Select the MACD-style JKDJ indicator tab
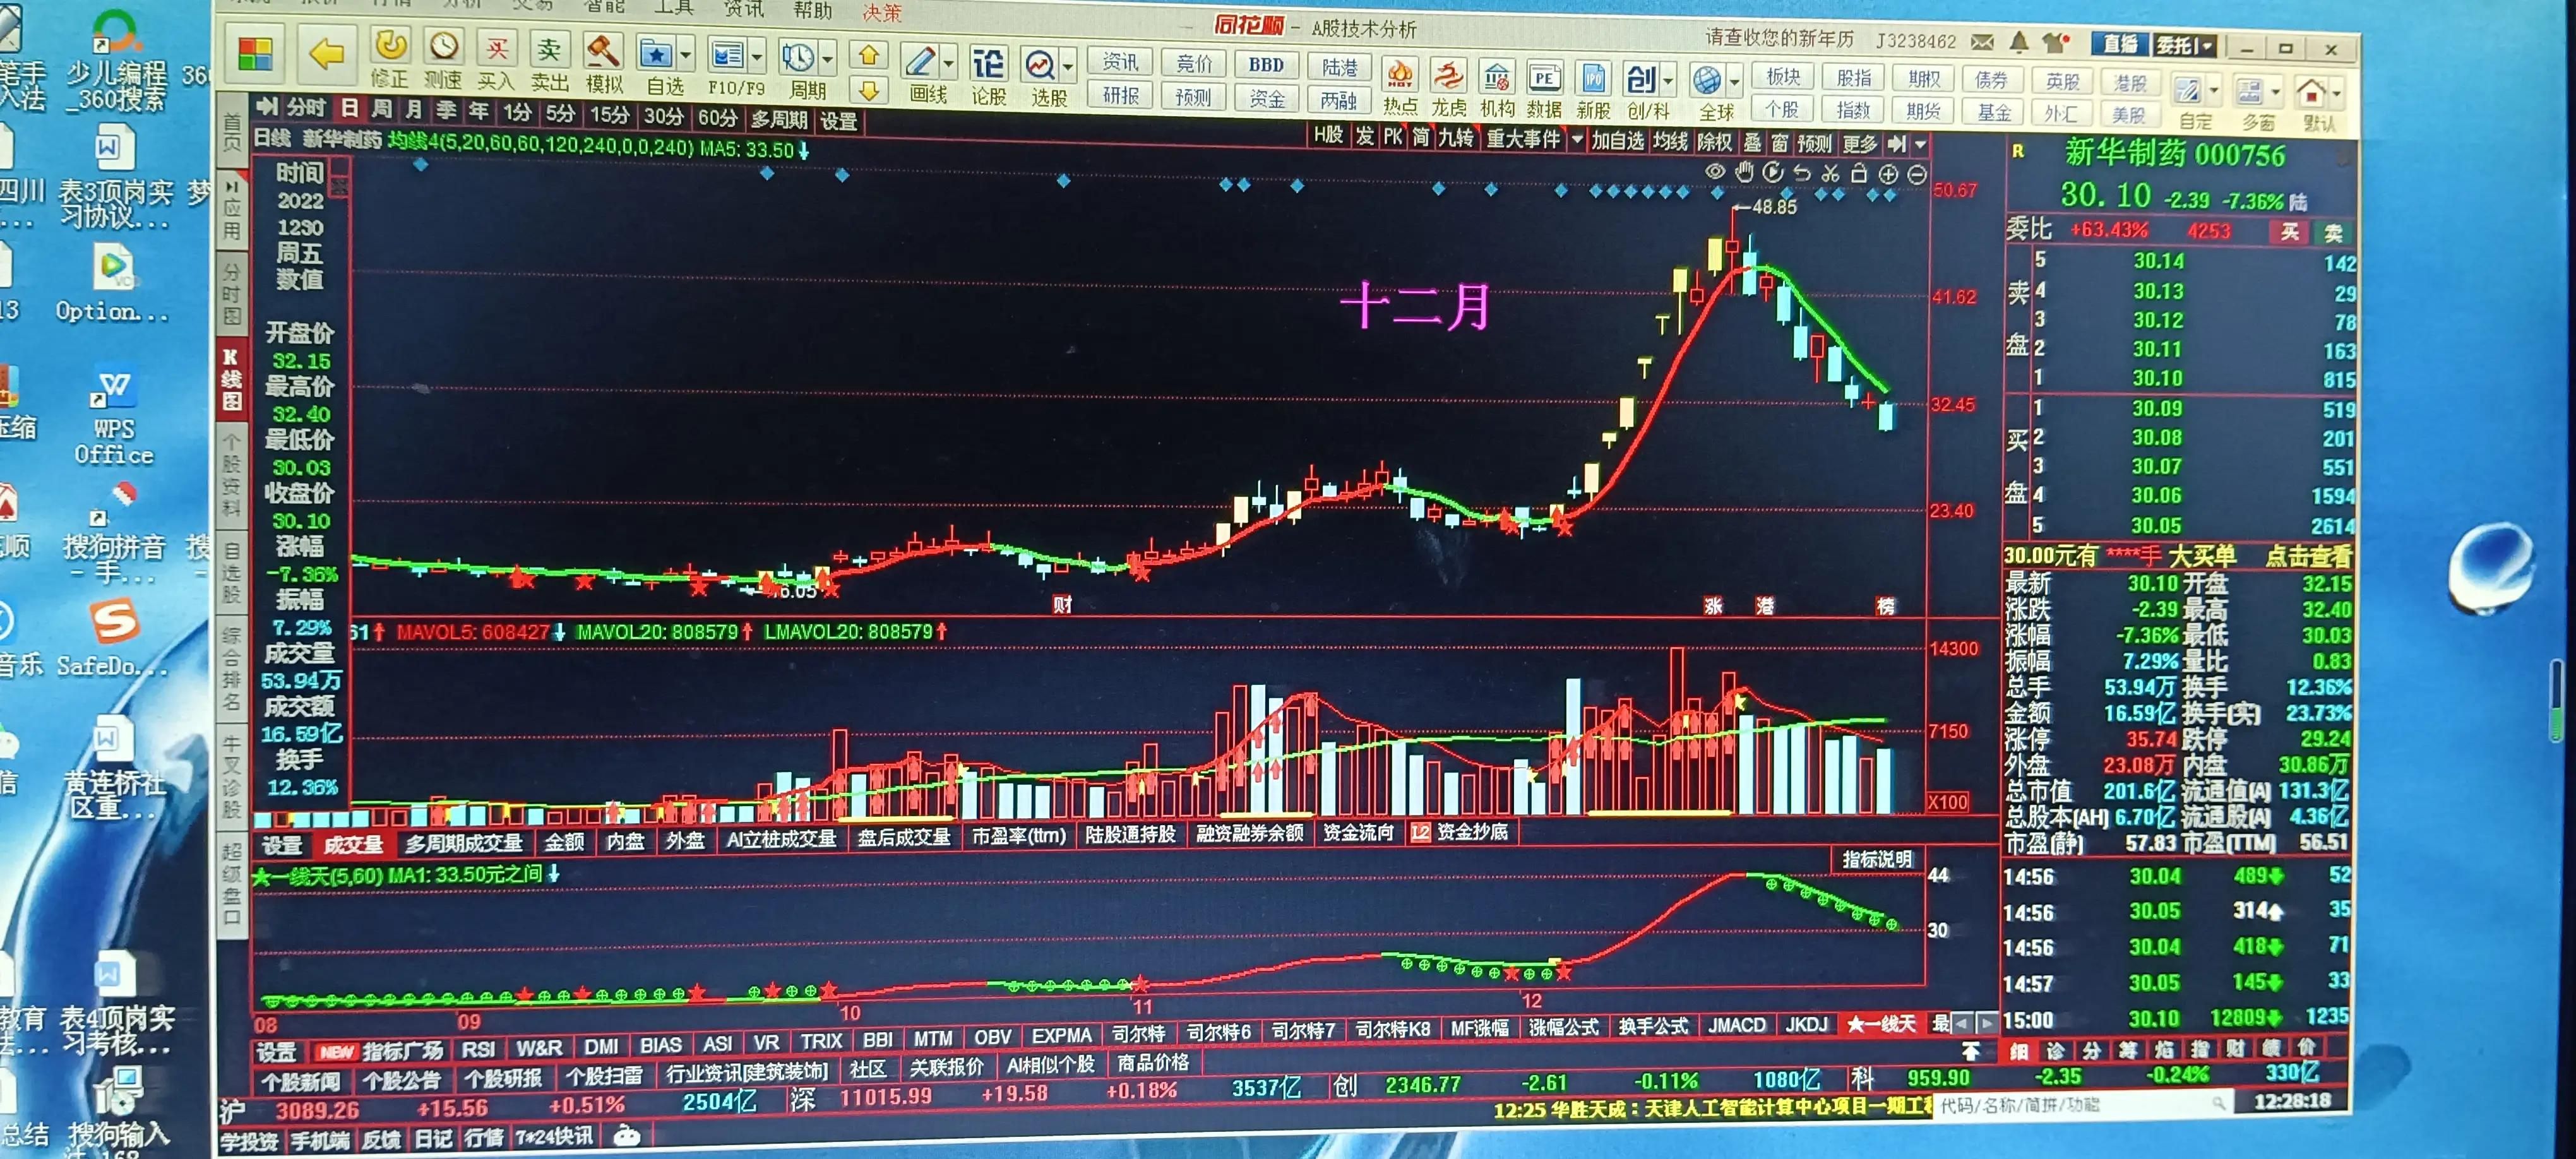 1806,1025
